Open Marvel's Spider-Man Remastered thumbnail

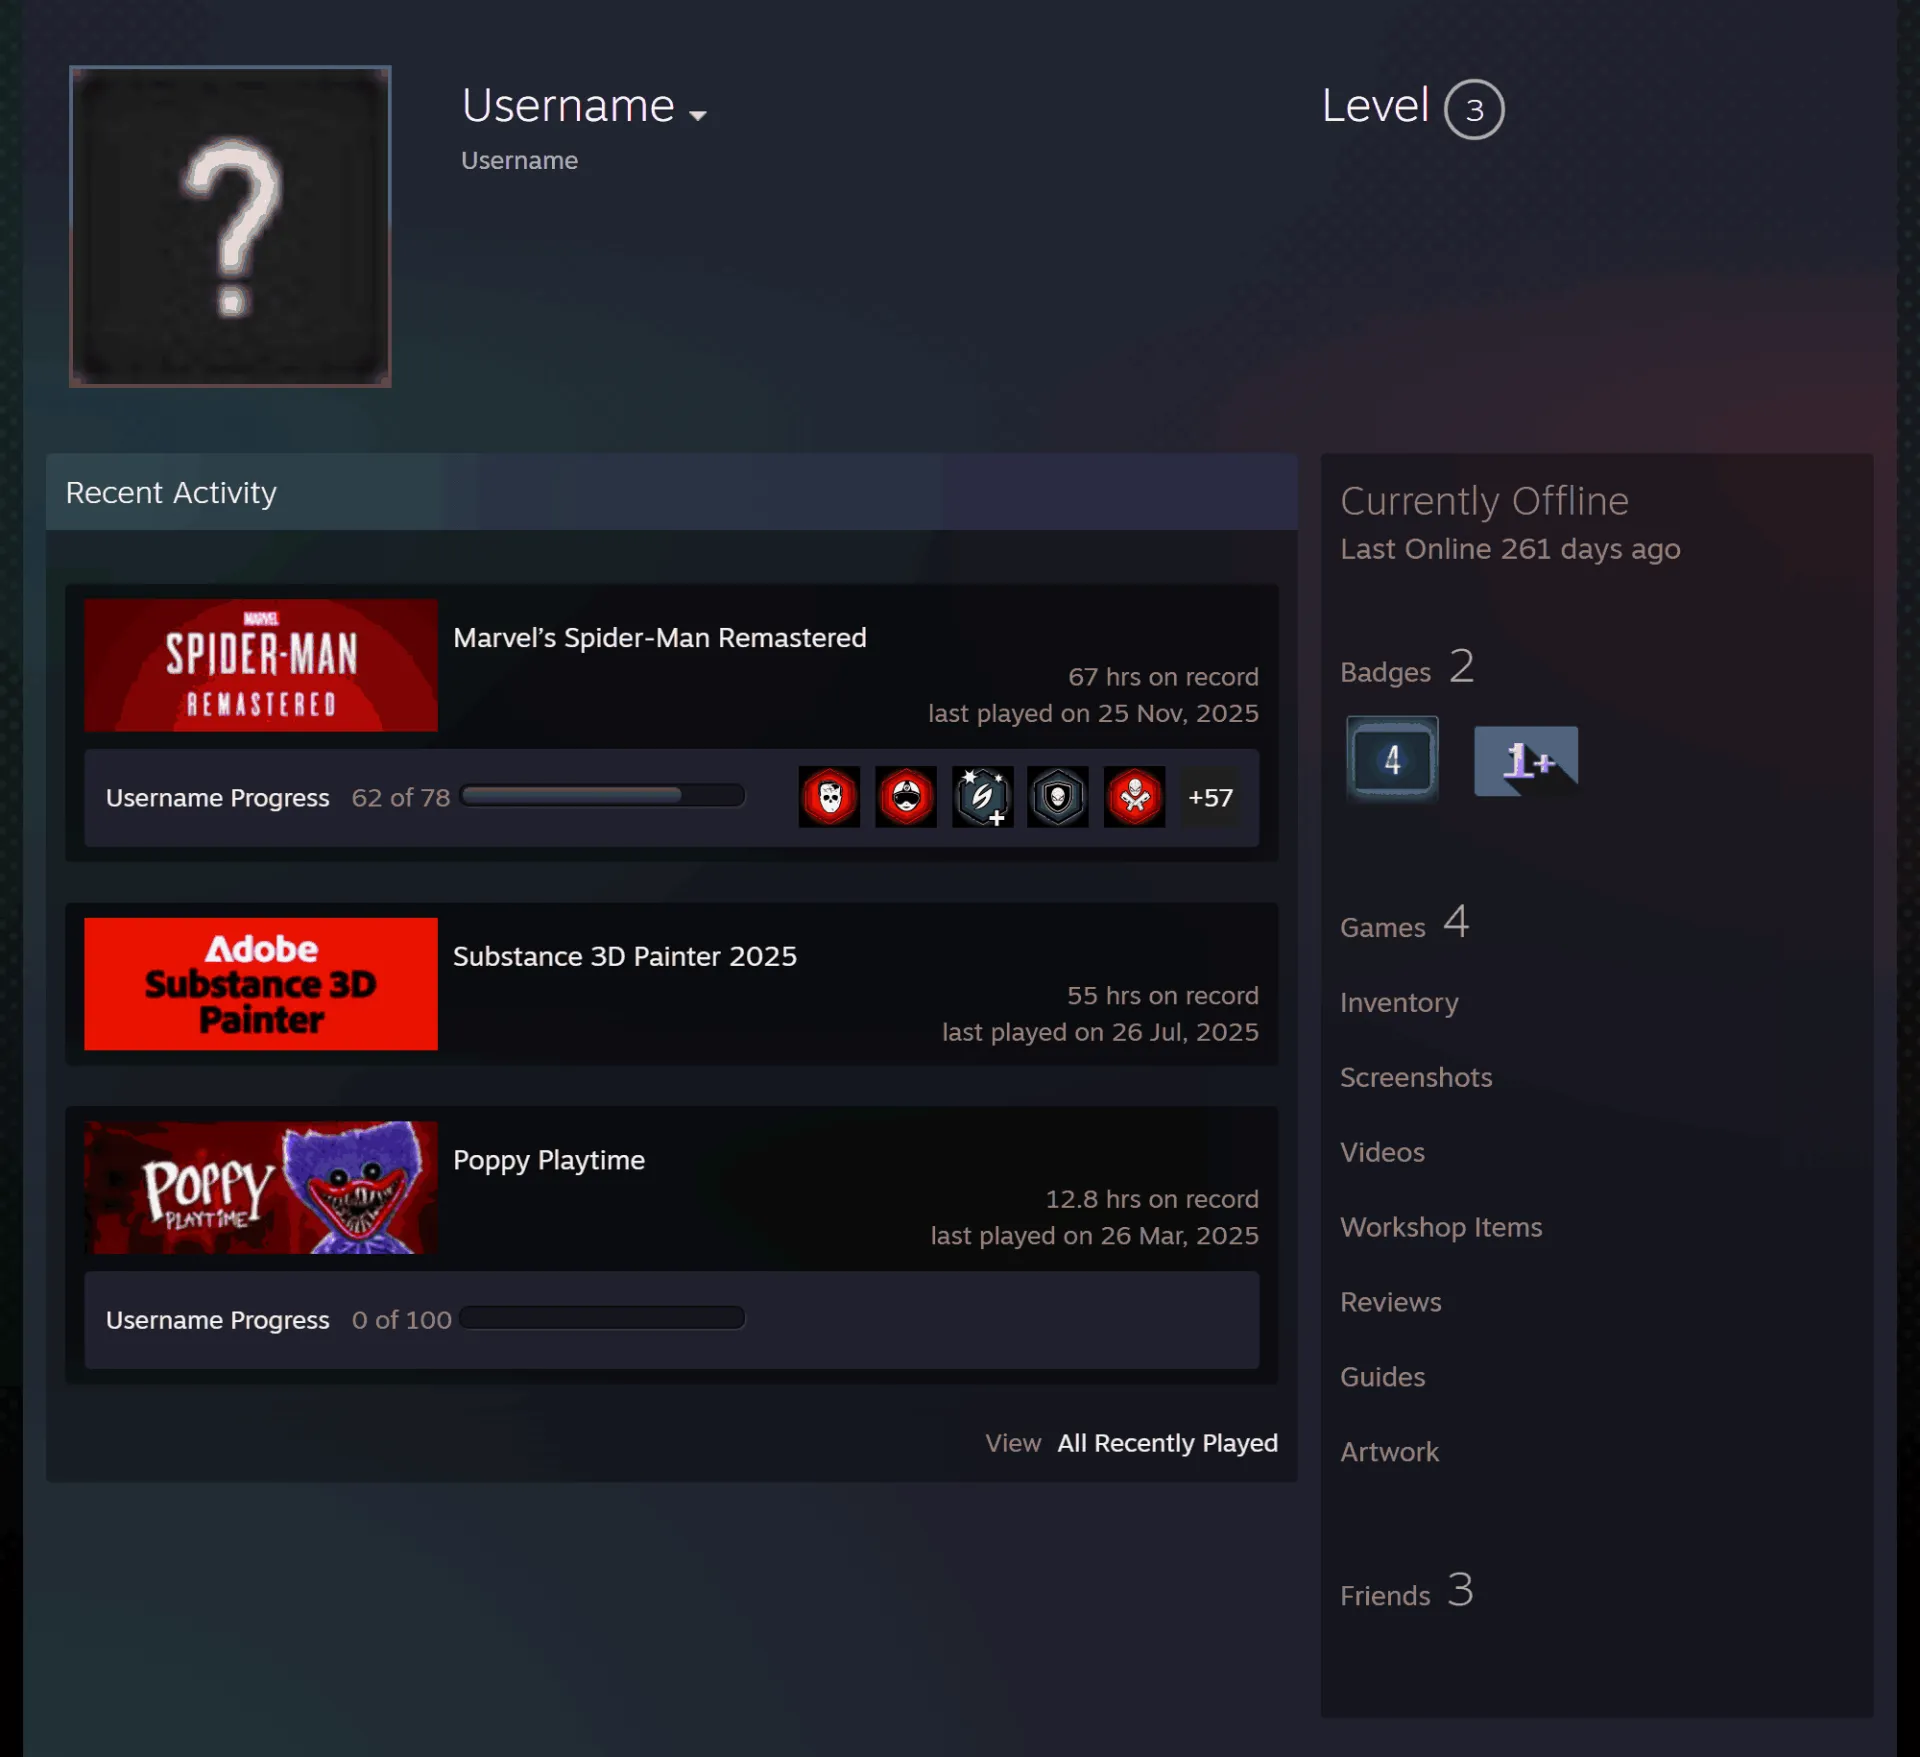[x=261, y=665]
